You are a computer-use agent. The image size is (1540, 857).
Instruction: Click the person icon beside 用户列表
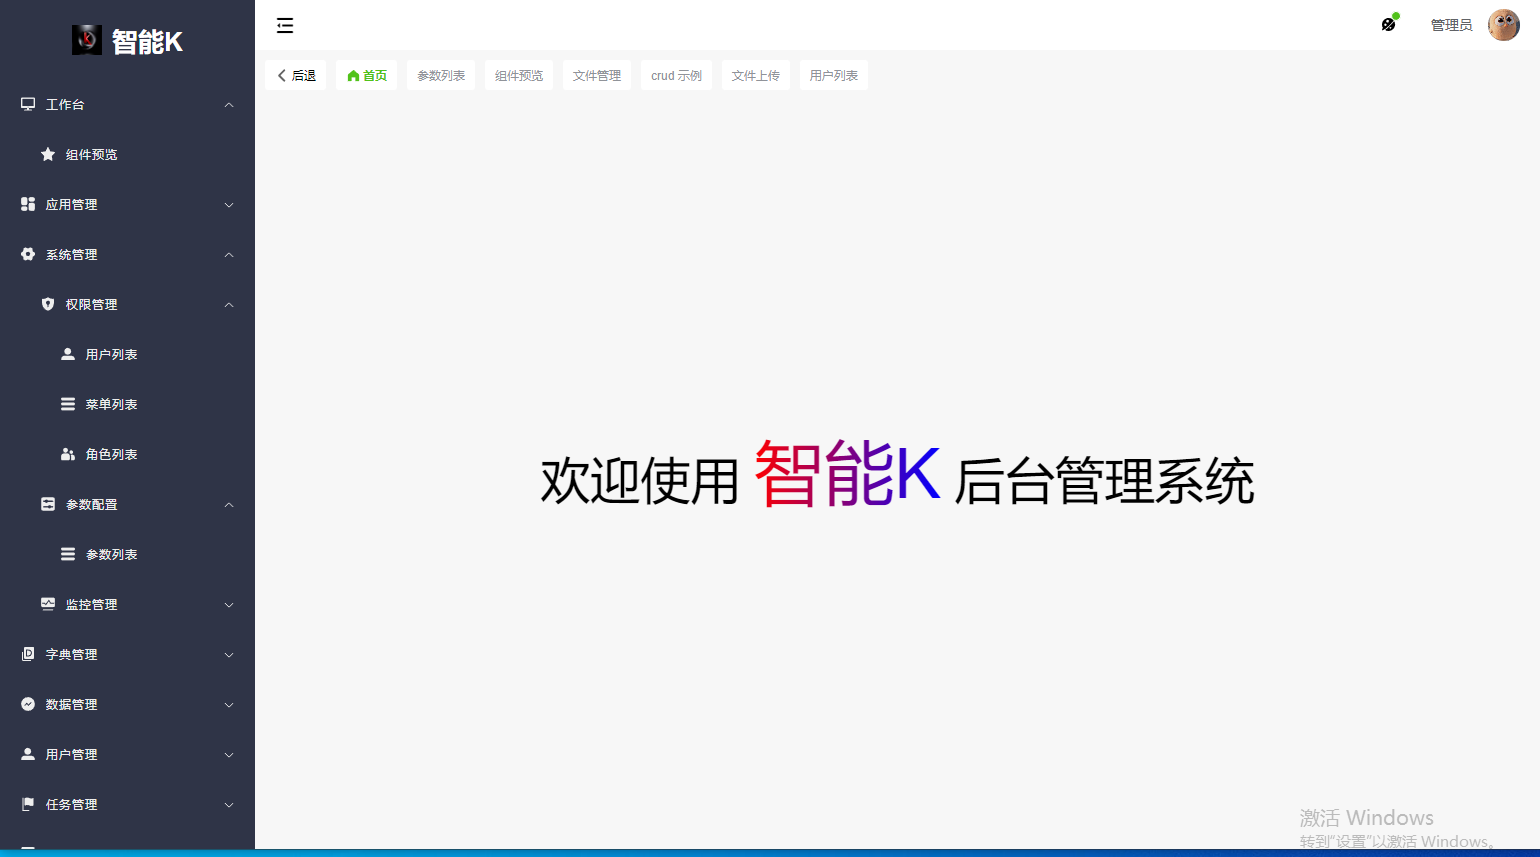click(66, 353)
